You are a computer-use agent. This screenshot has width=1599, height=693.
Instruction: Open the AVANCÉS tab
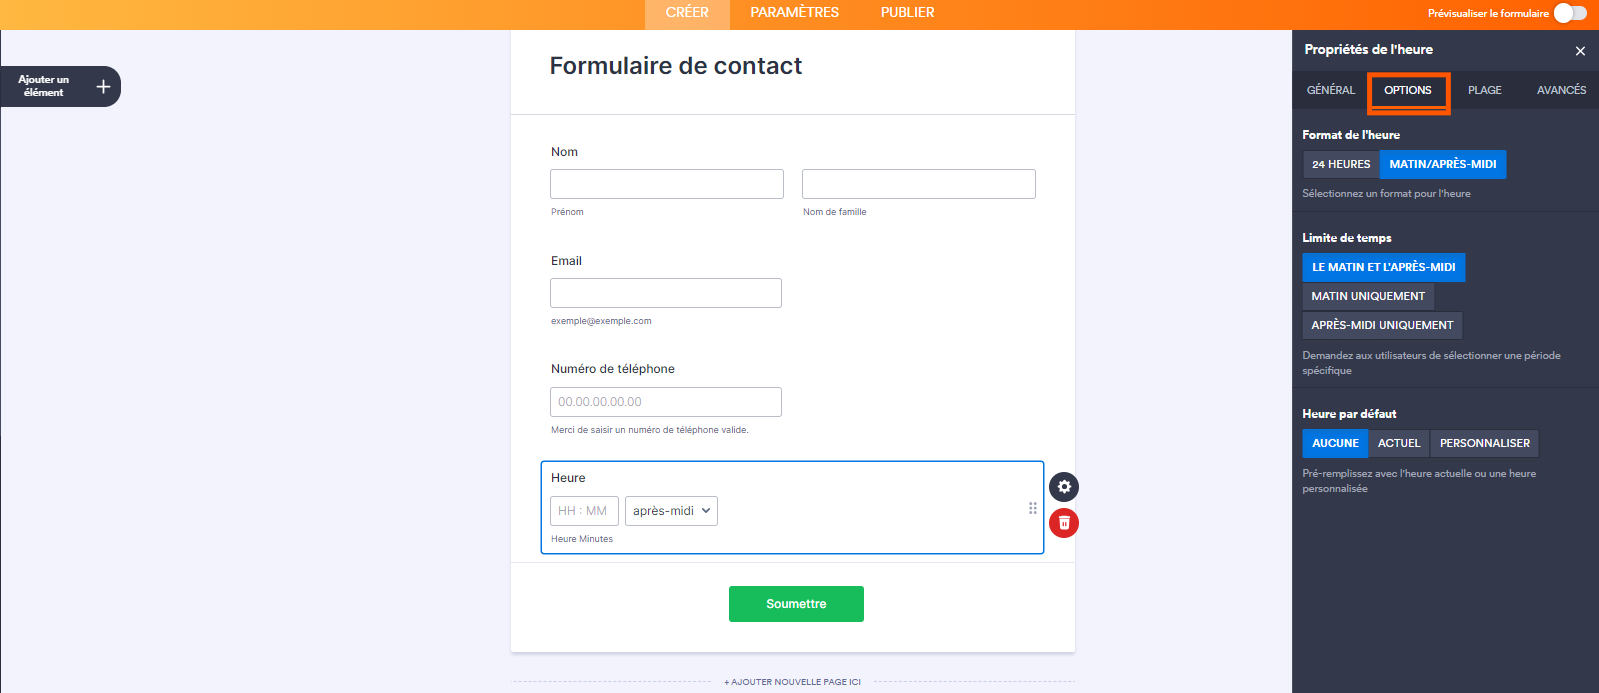[1561, 90]
